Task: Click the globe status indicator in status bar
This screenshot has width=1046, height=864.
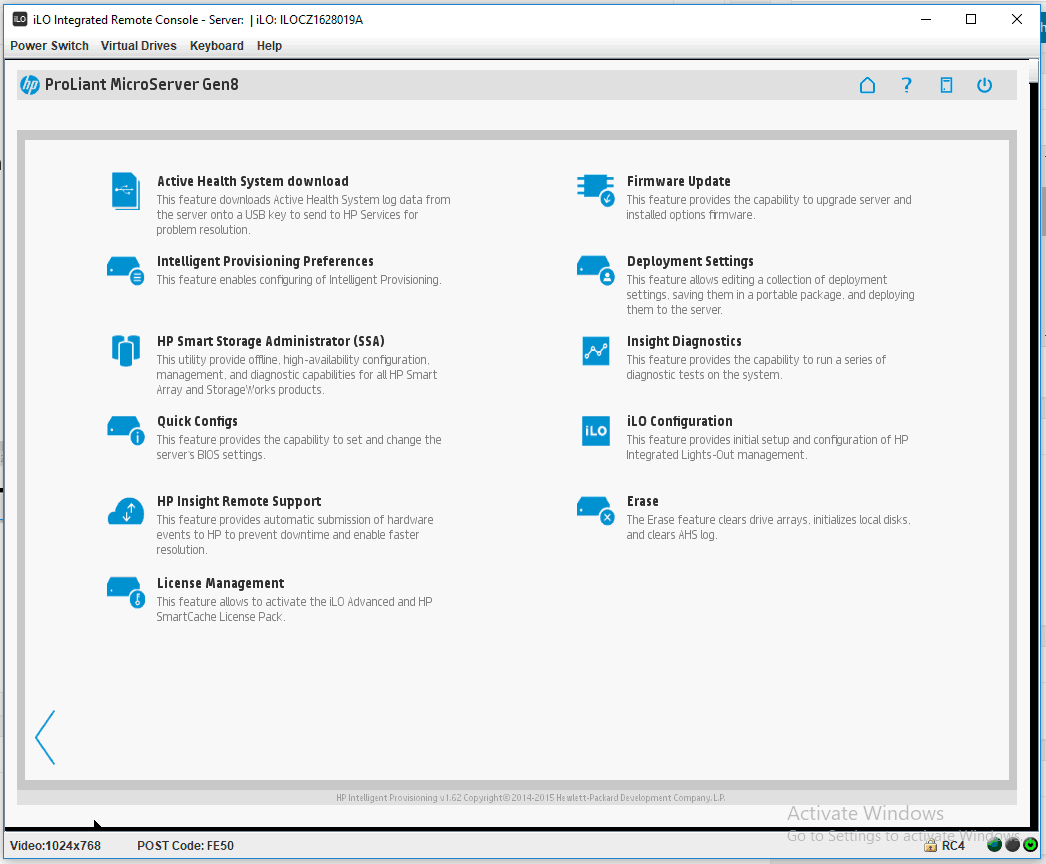Action: (994, 845)
